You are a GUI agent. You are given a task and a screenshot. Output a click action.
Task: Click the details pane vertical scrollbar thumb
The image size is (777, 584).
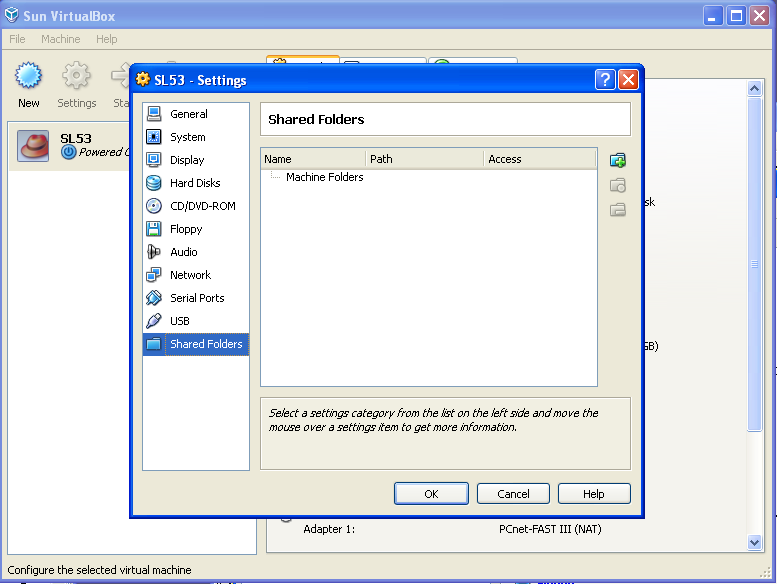click(x=754, y=264)
